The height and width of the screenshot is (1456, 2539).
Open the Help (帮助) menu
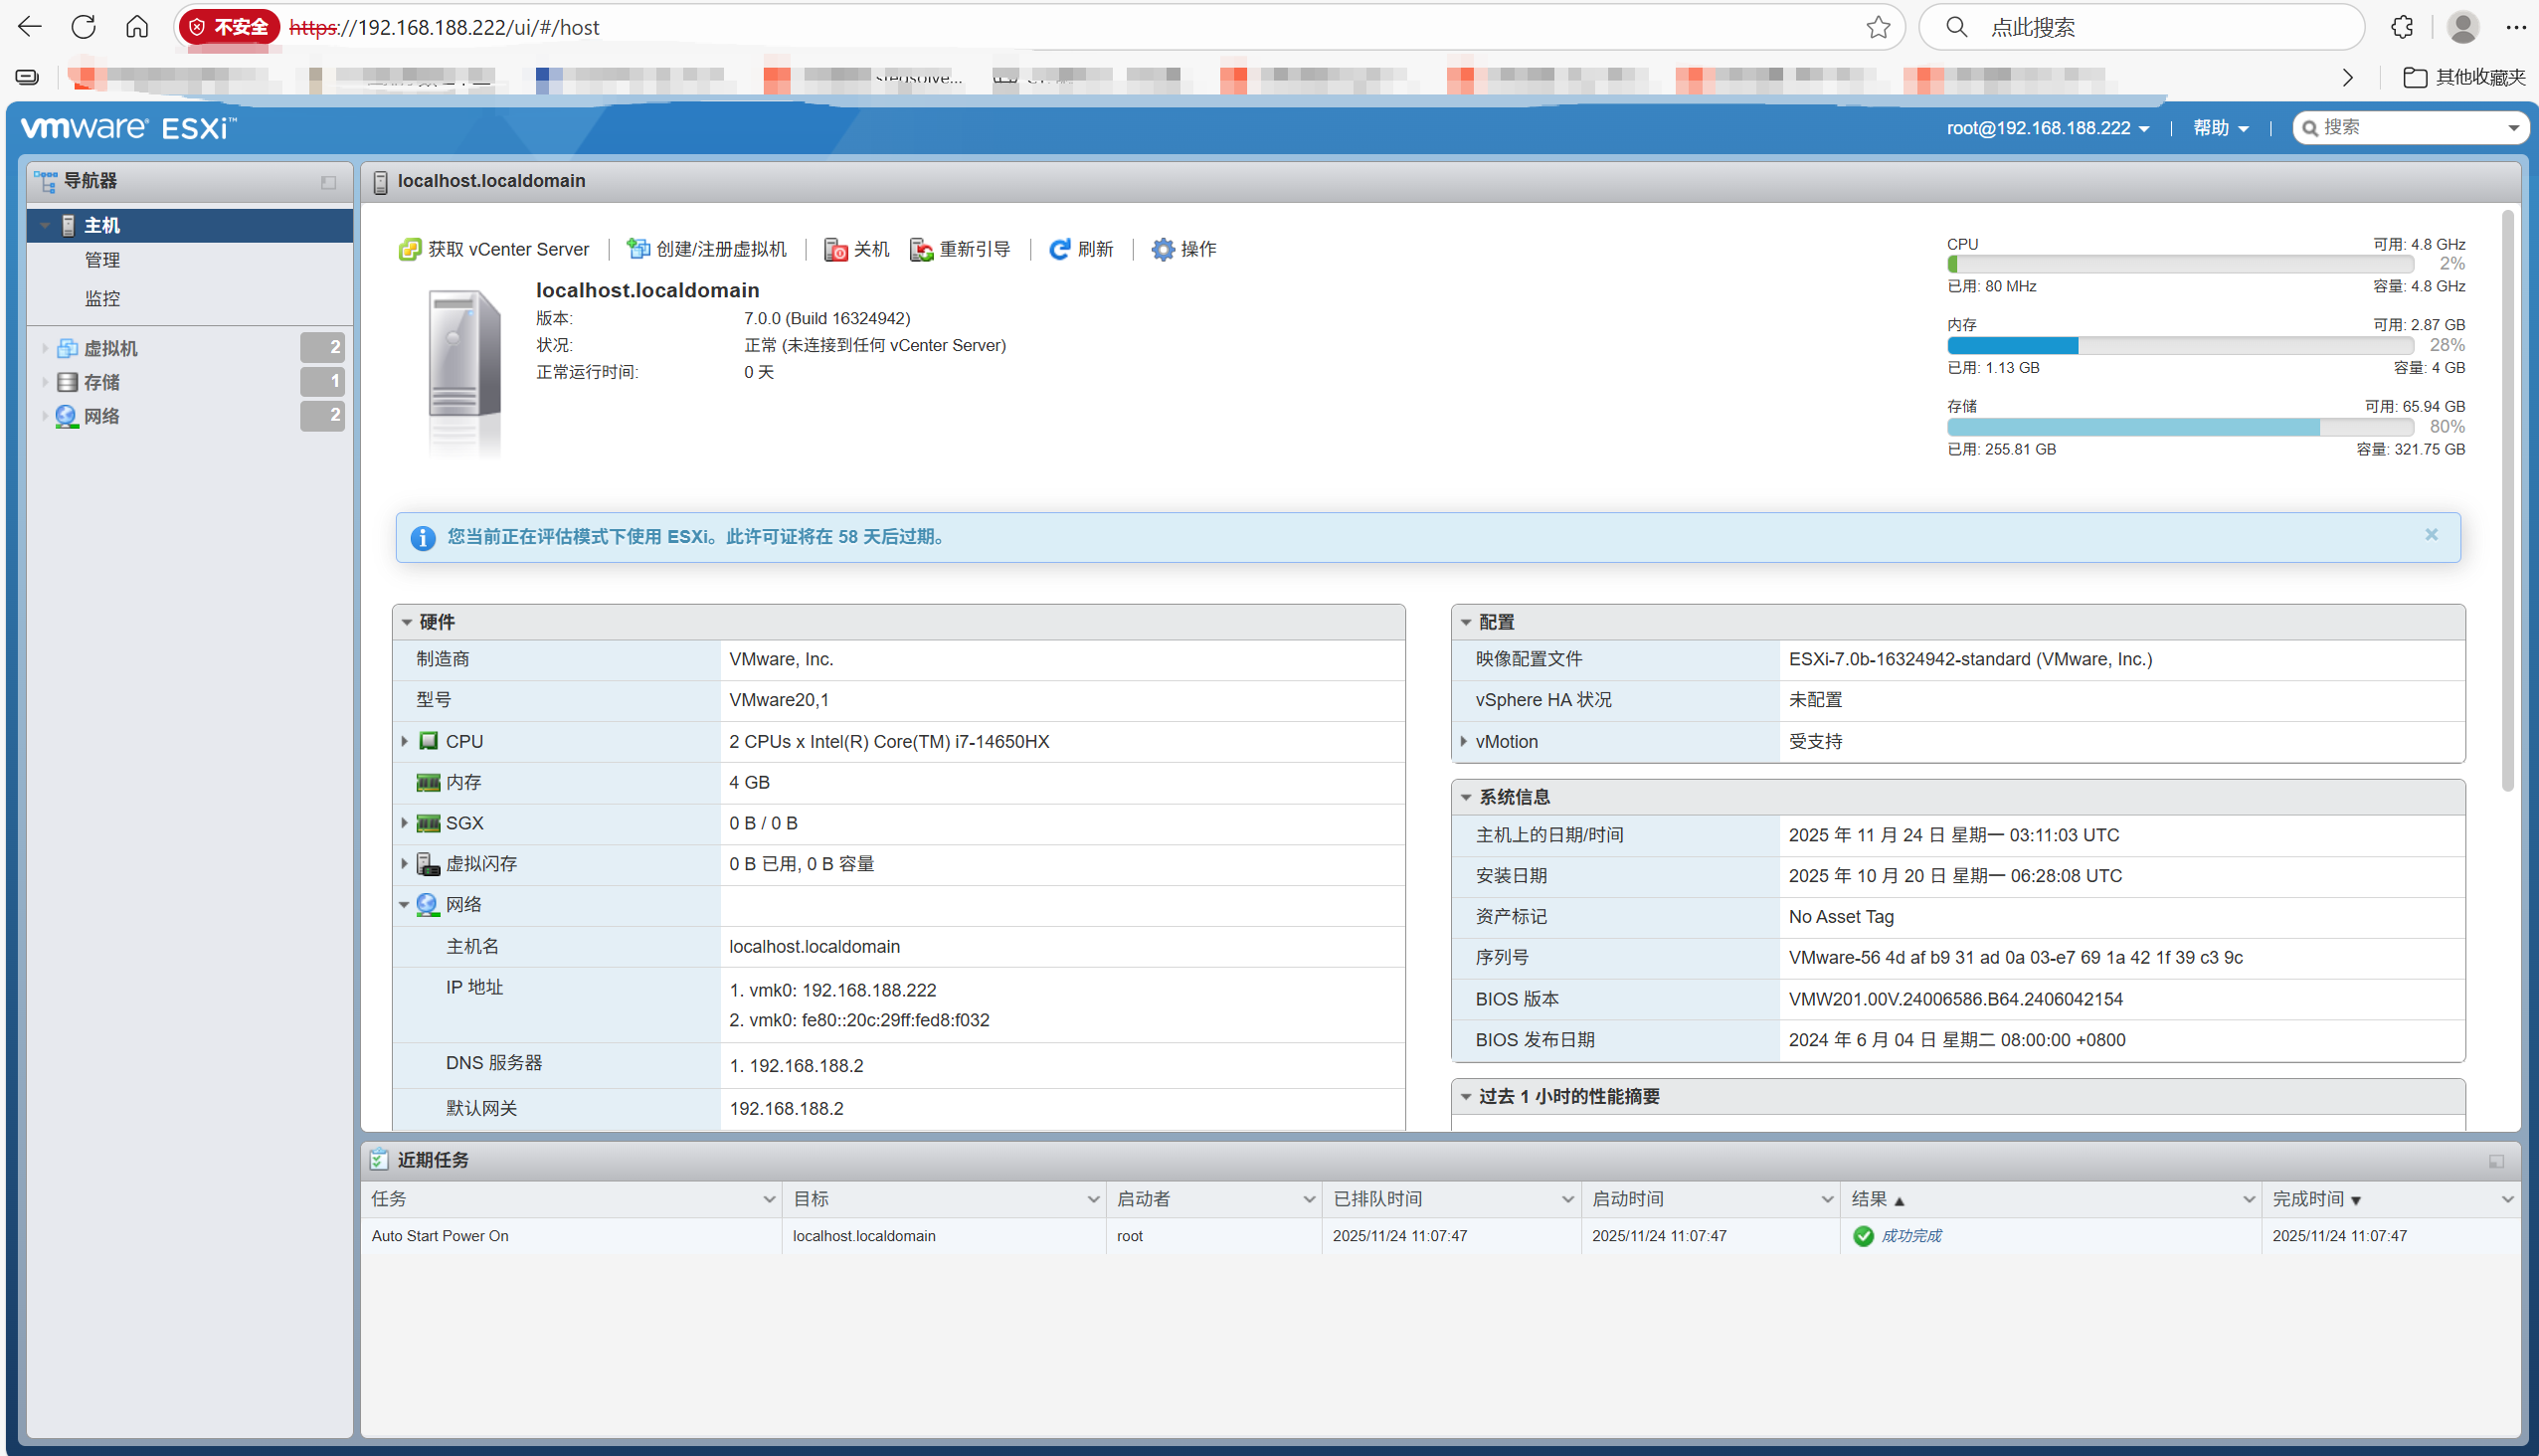[x=2220, y=128]
